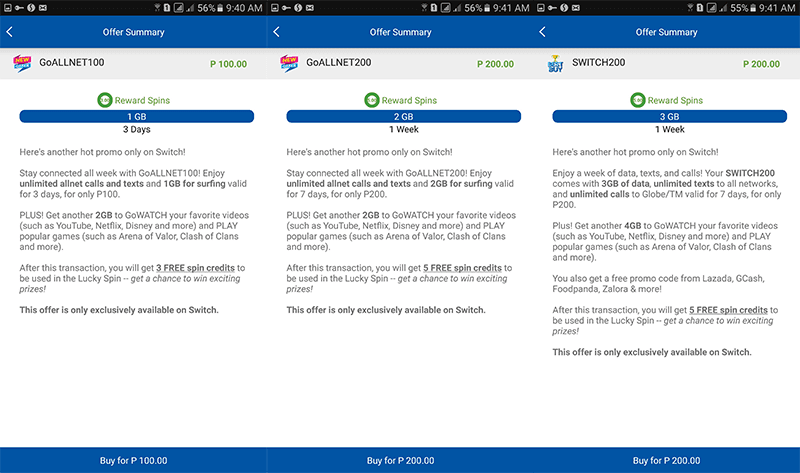Viewport: 800px width, 473px height.
Task: Tap the 9:40 AM clock in the status bar
Action: point(244,8)
